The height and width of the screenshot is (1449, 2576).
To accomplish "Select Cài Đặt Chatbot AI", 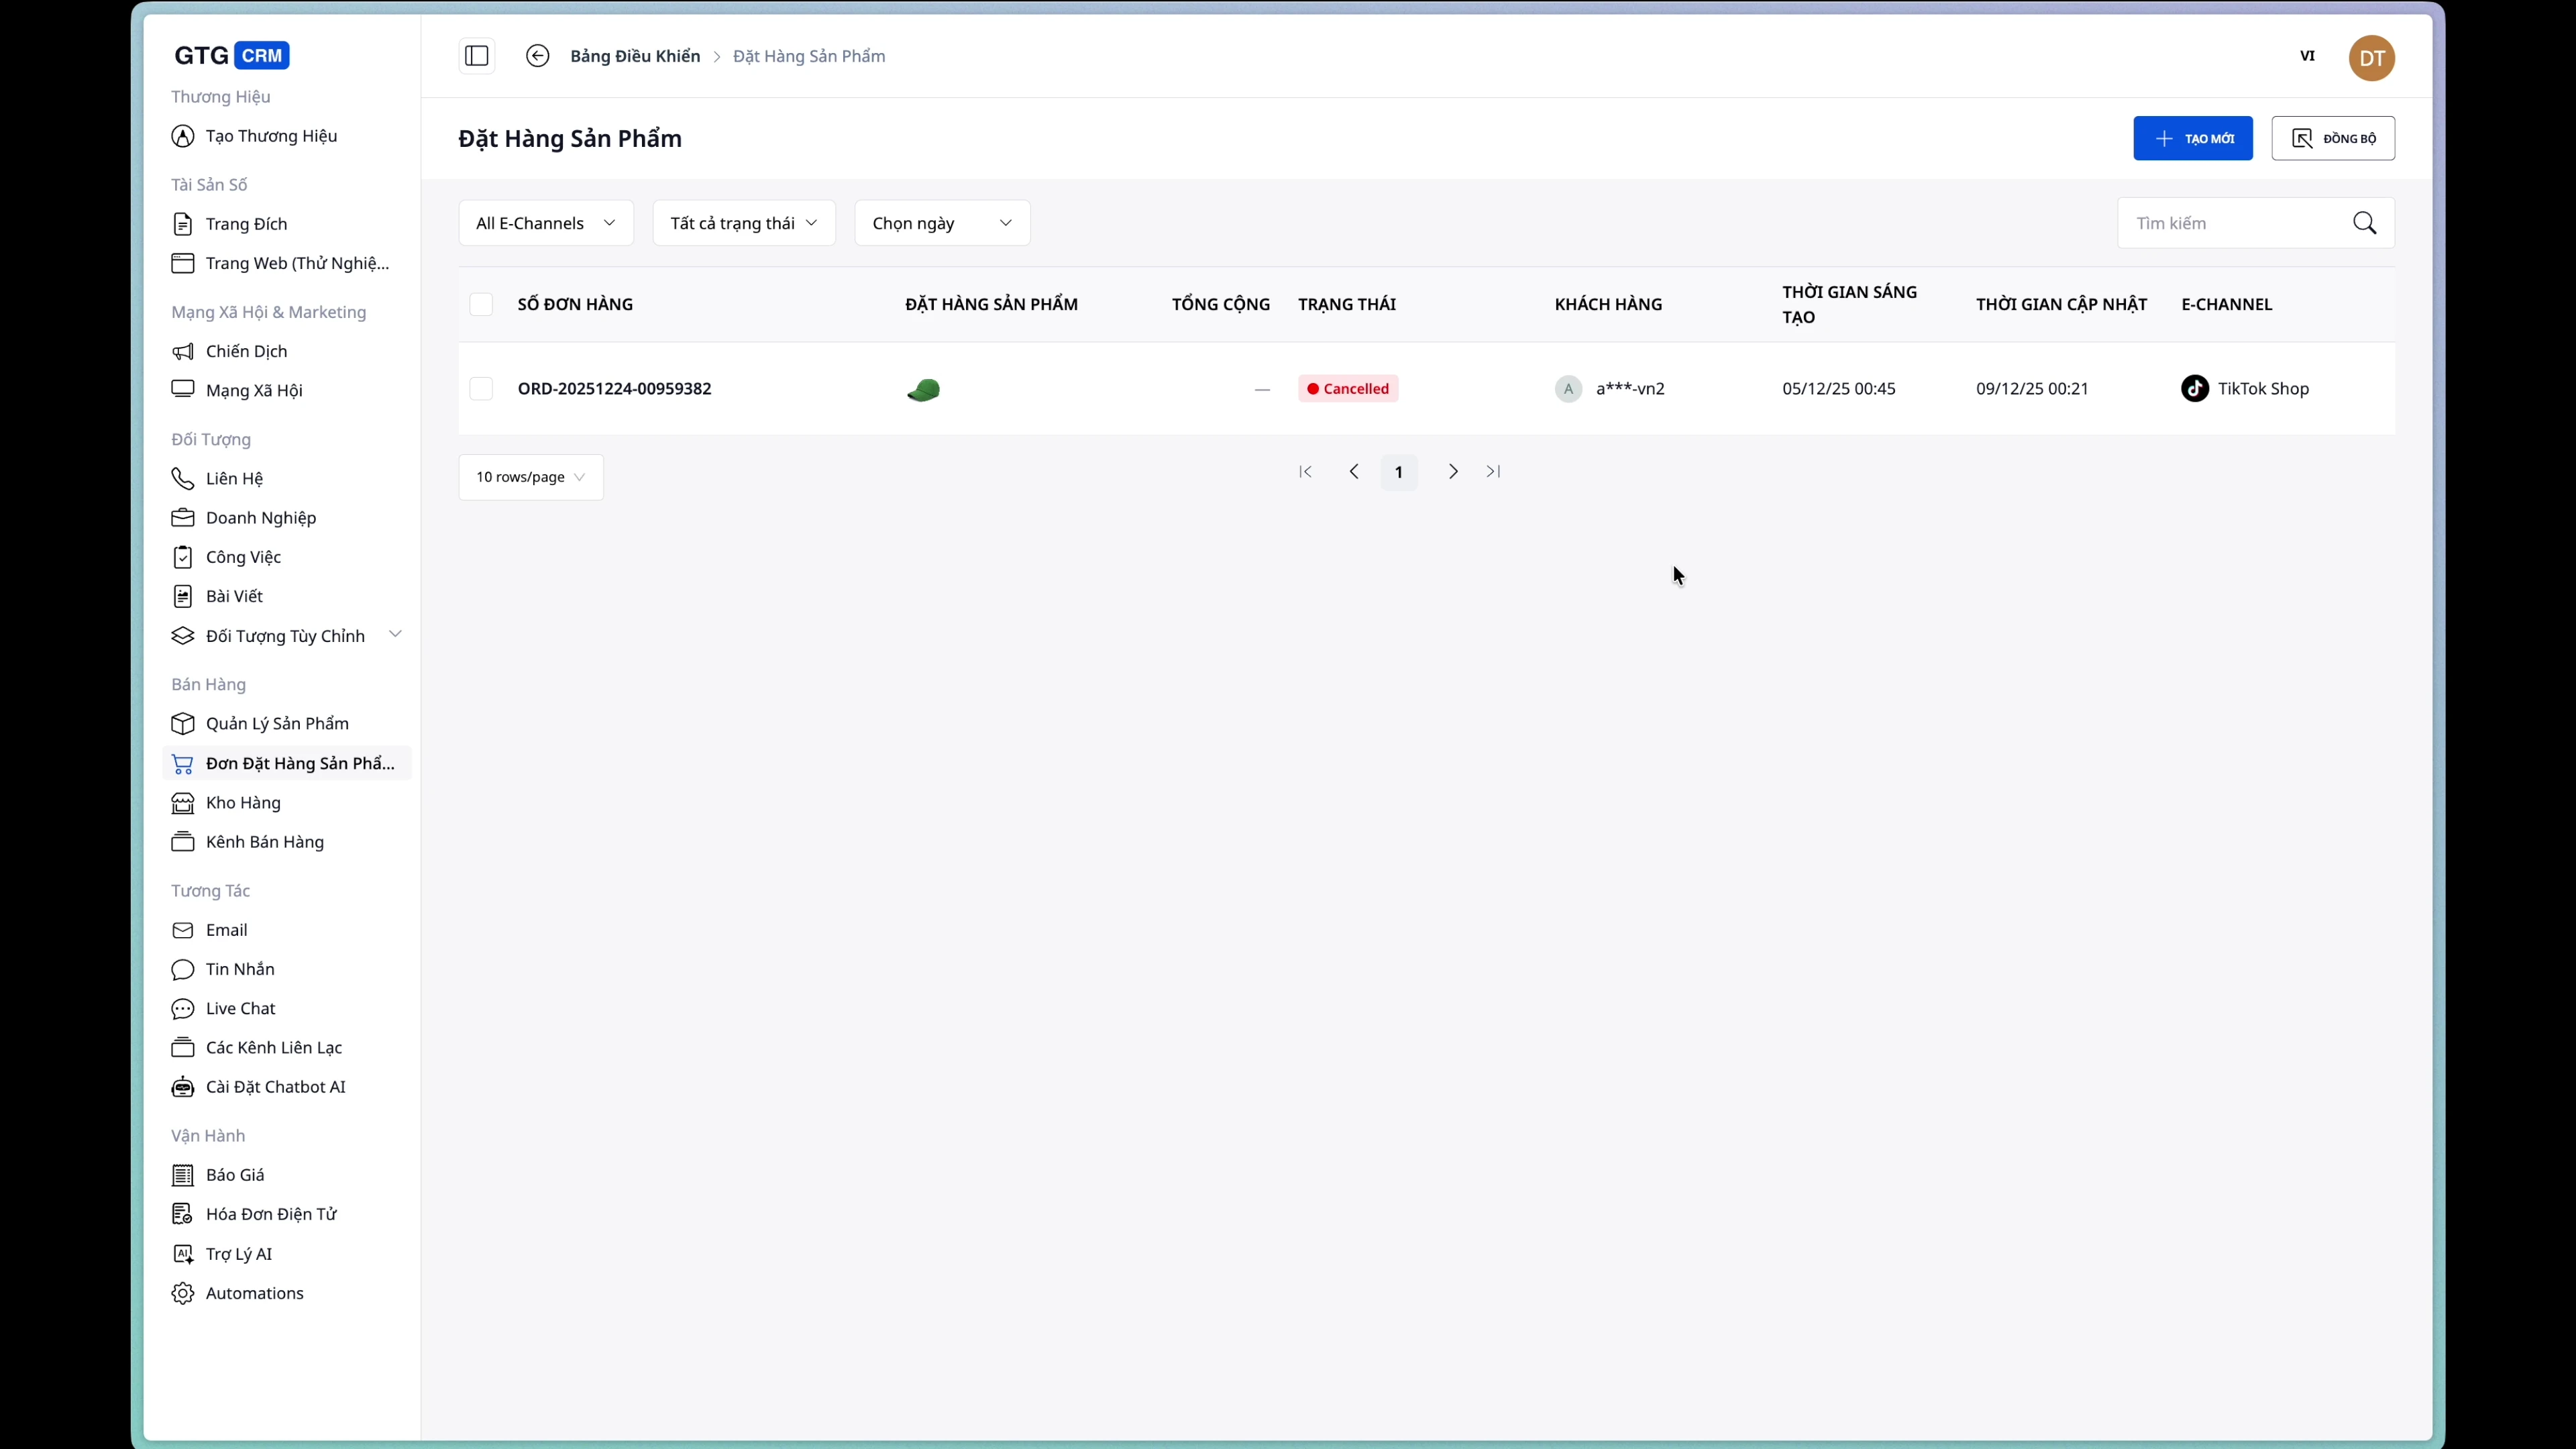I will pyautogui.click(x=276, y=1087).
